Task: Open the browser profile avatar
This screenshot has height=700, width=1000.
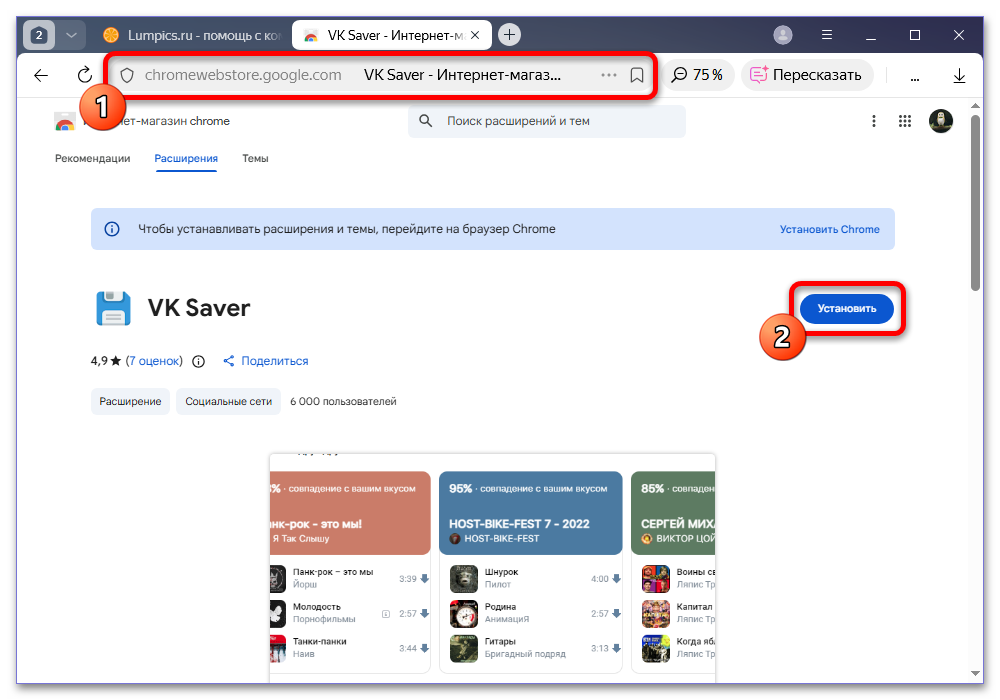Action: coord(783,35)
